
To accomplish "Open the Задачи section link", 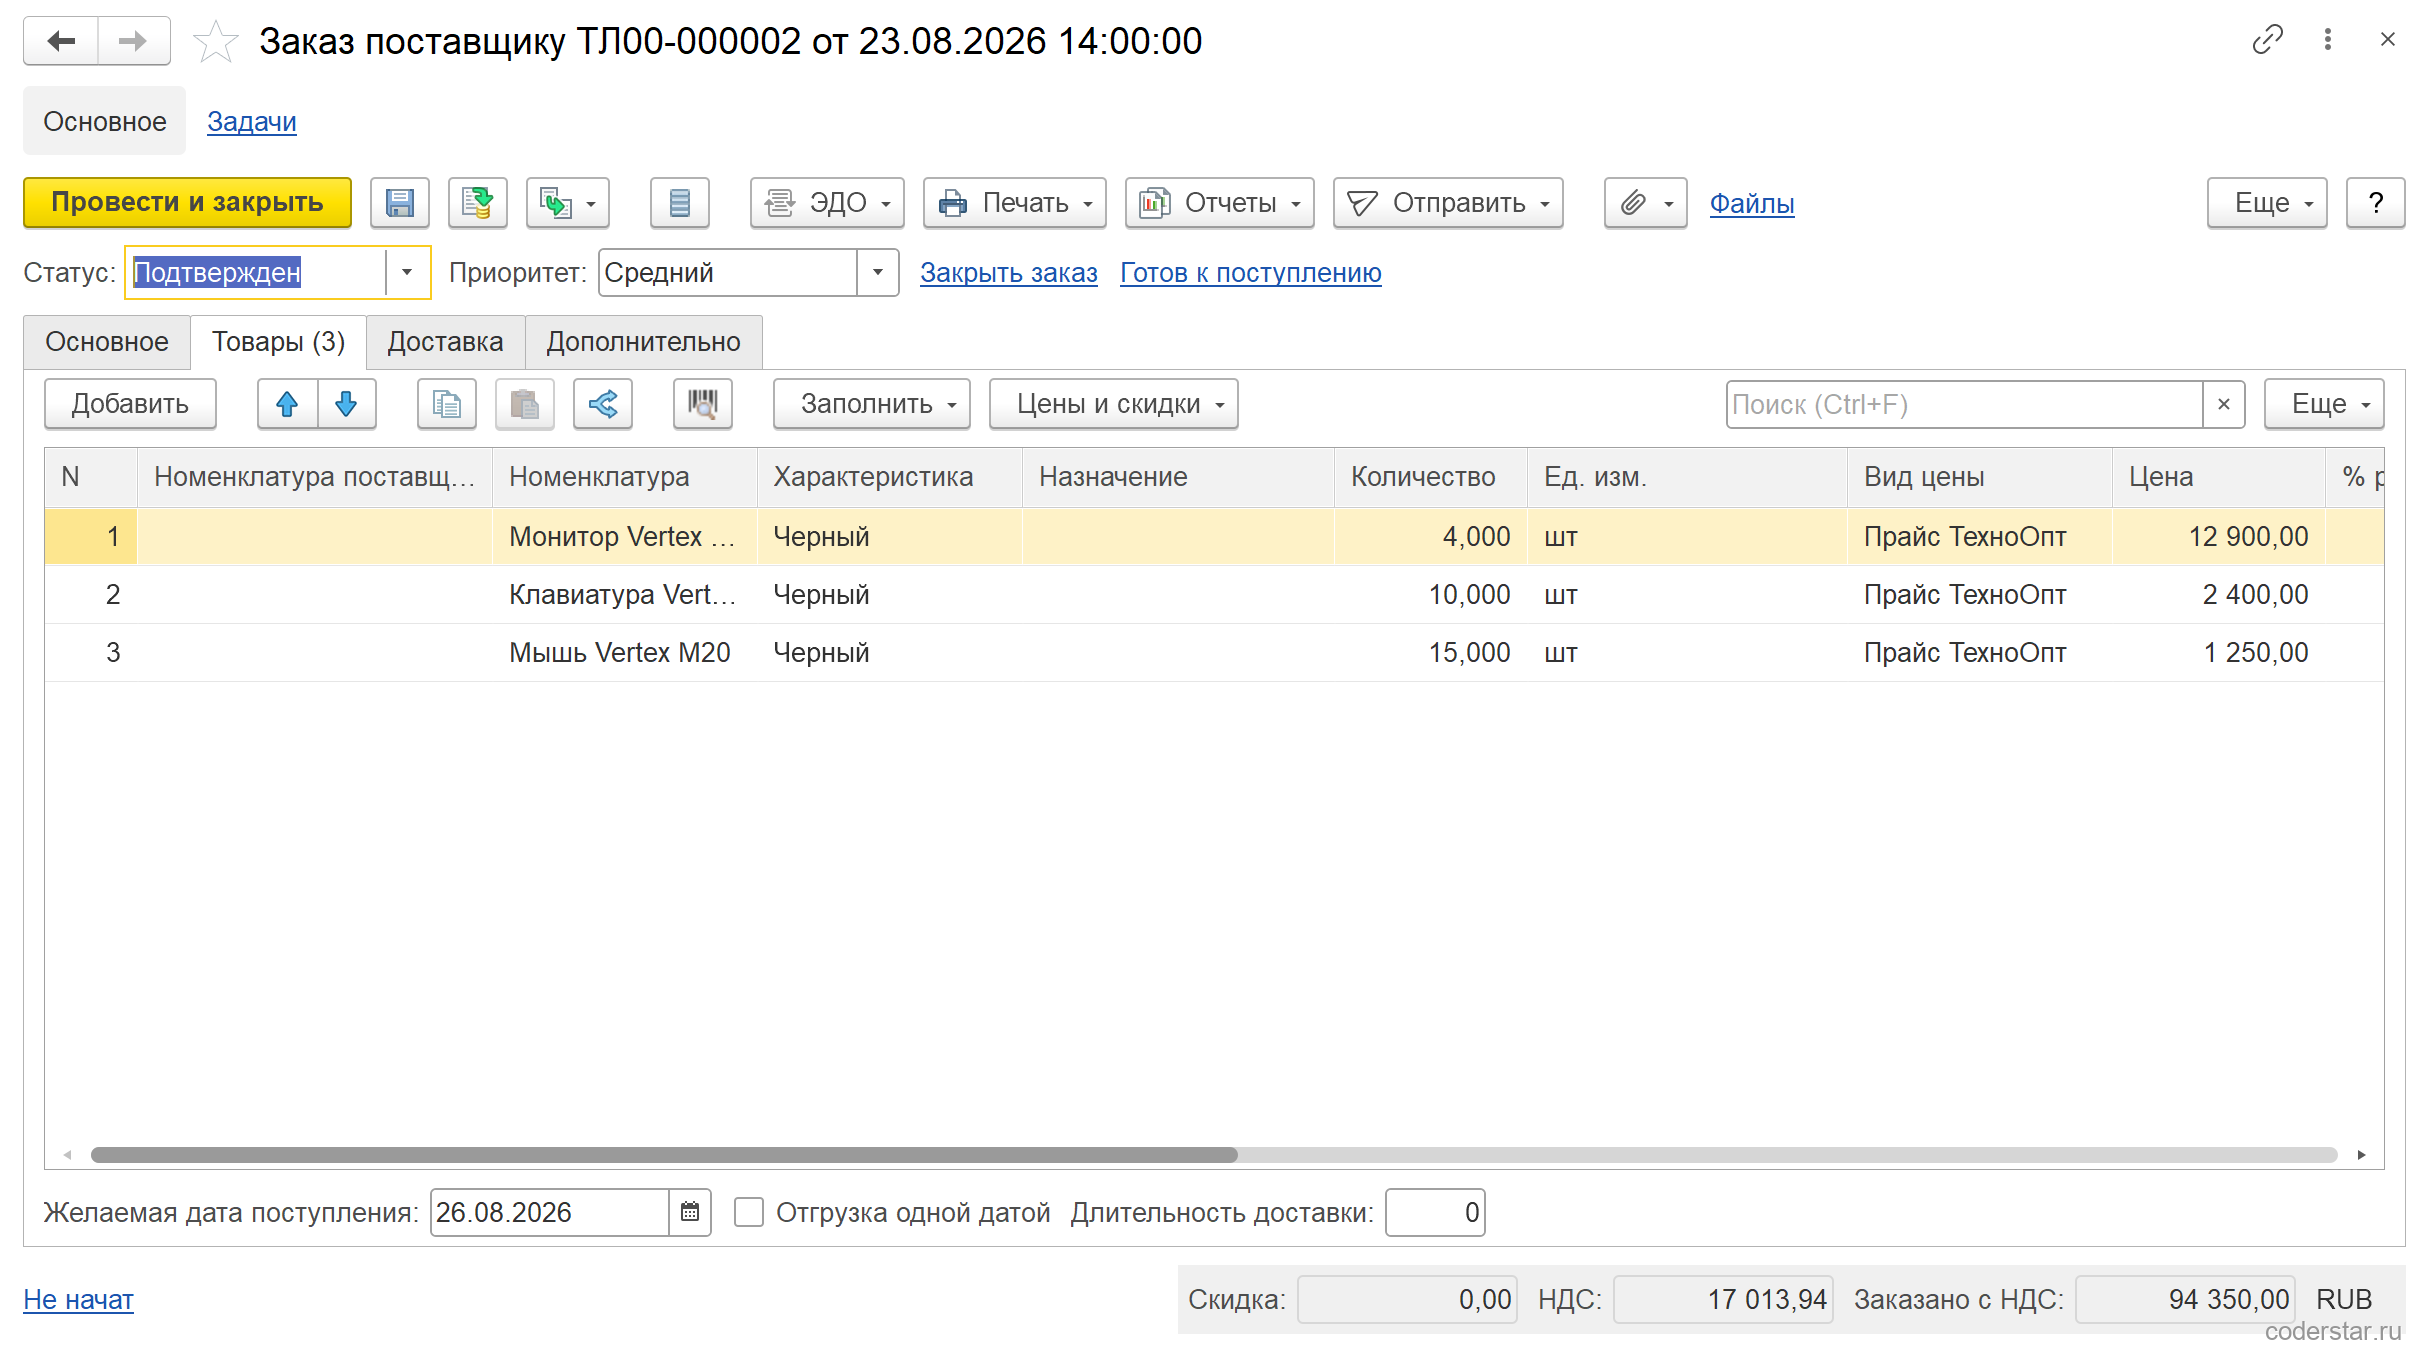I will coord(252,121).
